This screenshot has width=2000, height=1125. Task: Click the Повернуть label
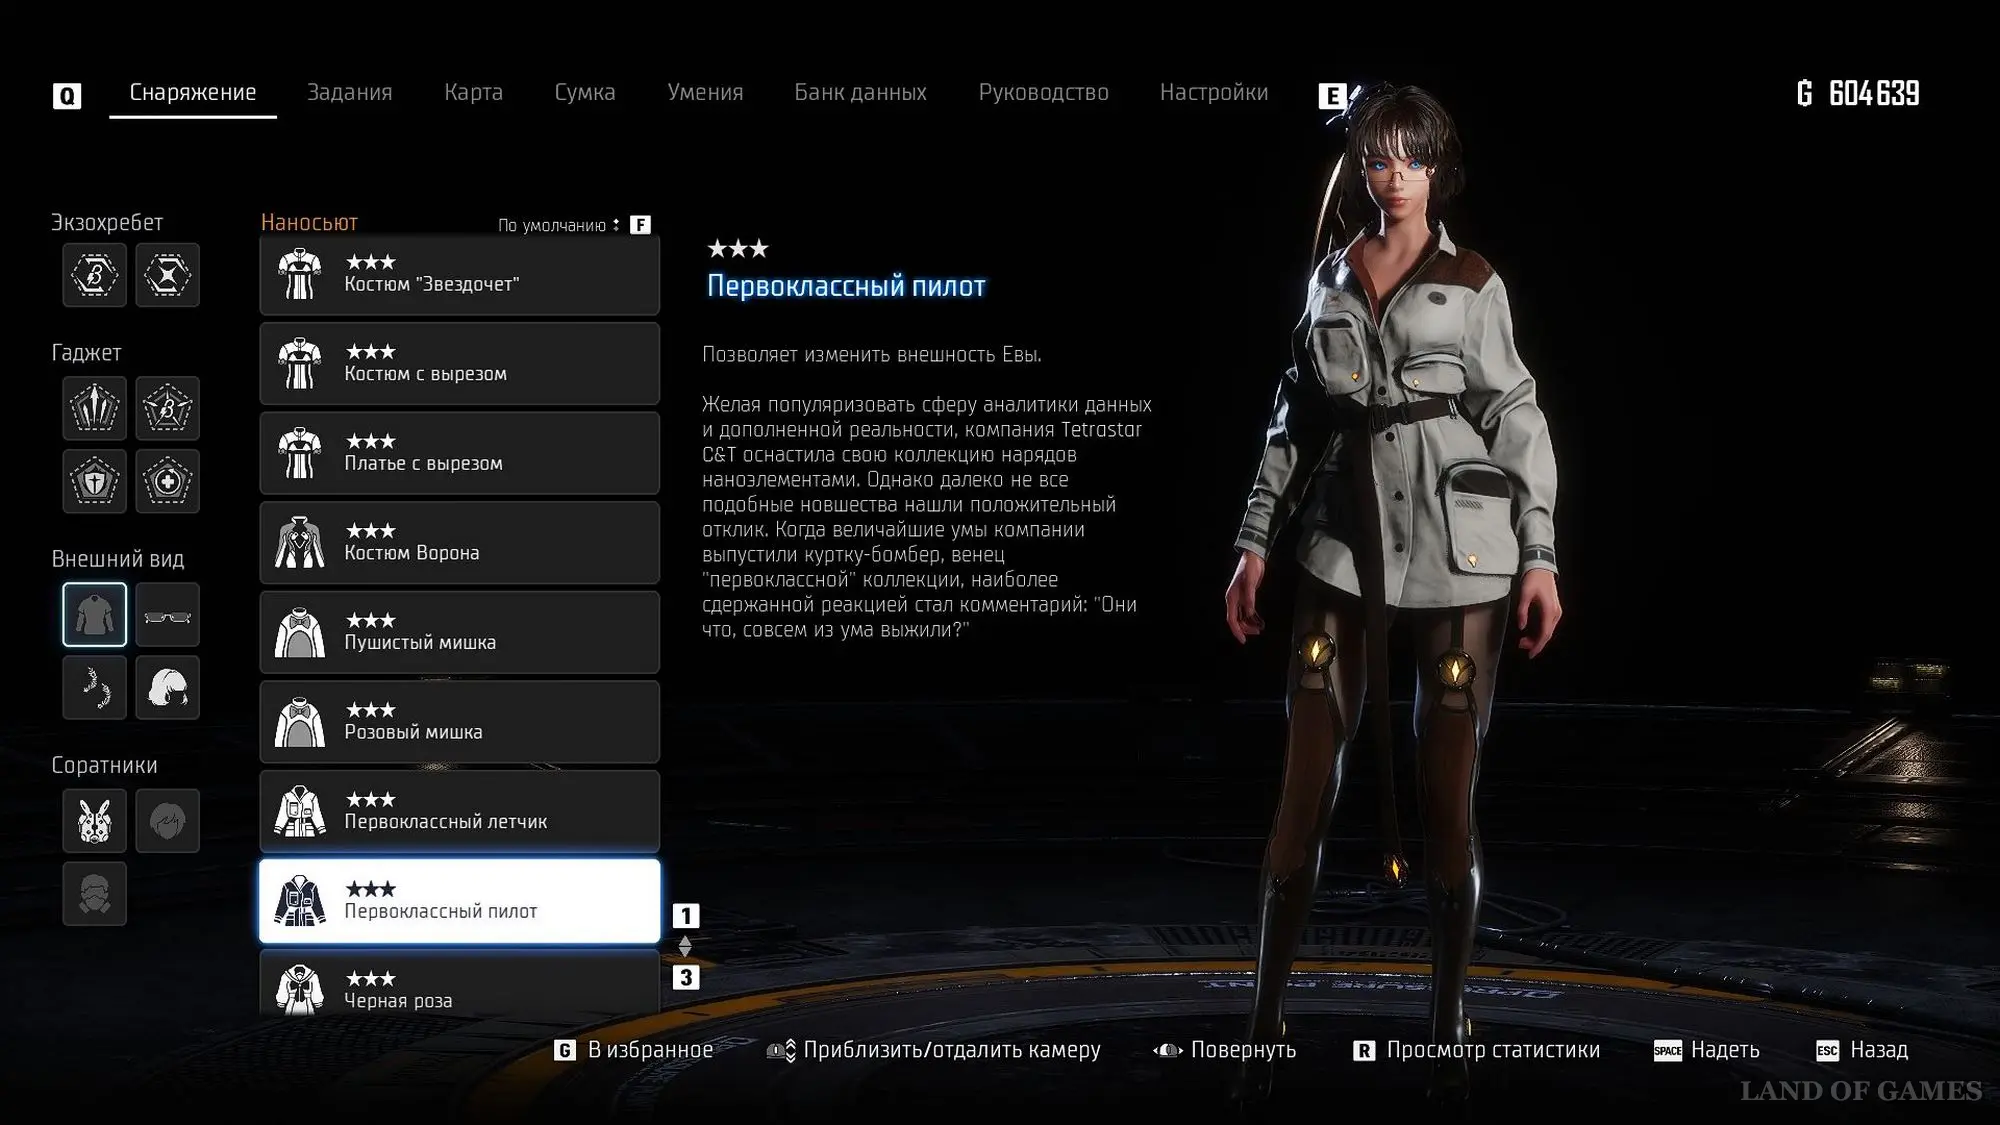click(x=1243, y=1050)
